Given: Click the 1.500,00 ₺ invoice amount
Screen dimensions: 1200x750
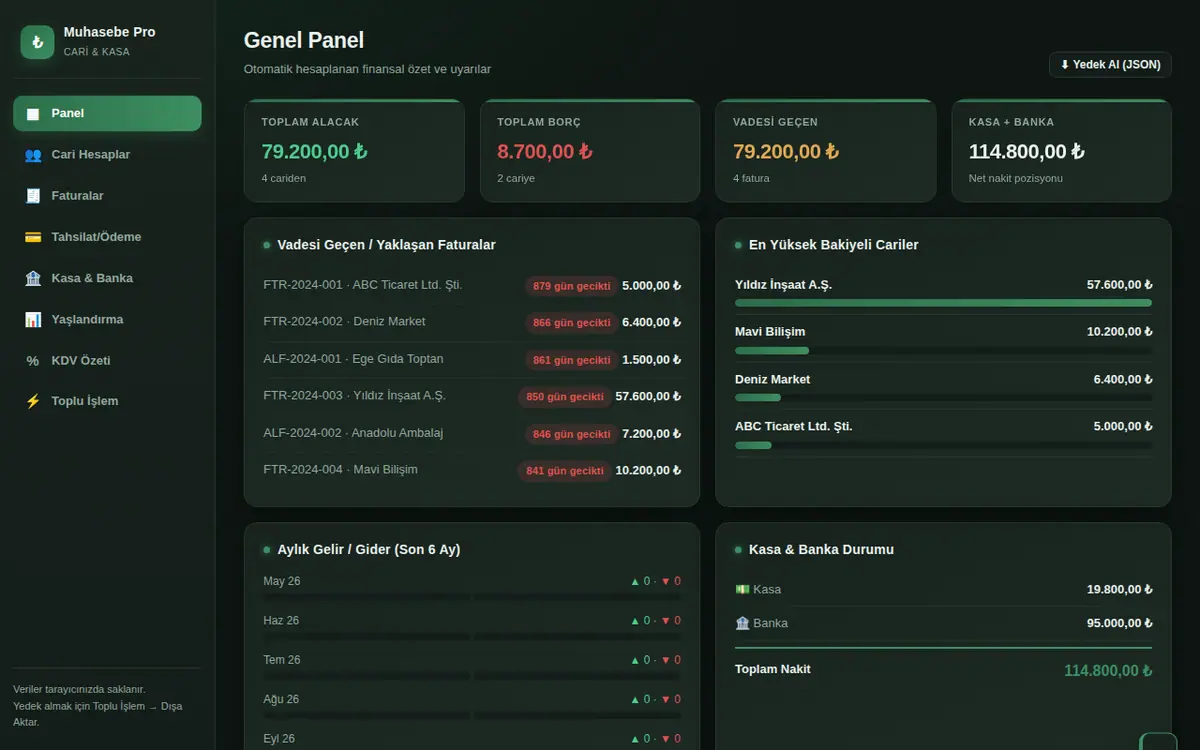Looking at the screenshot, I should point(651,360).
